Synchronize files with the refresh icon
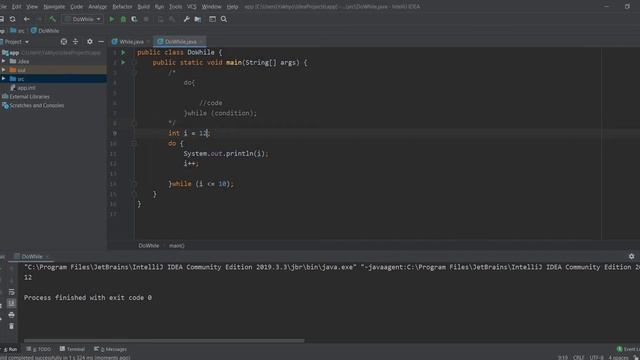Image resolution: width=640 pixels, height=360 pixels. pyautogui.click(x=13, y=19)
